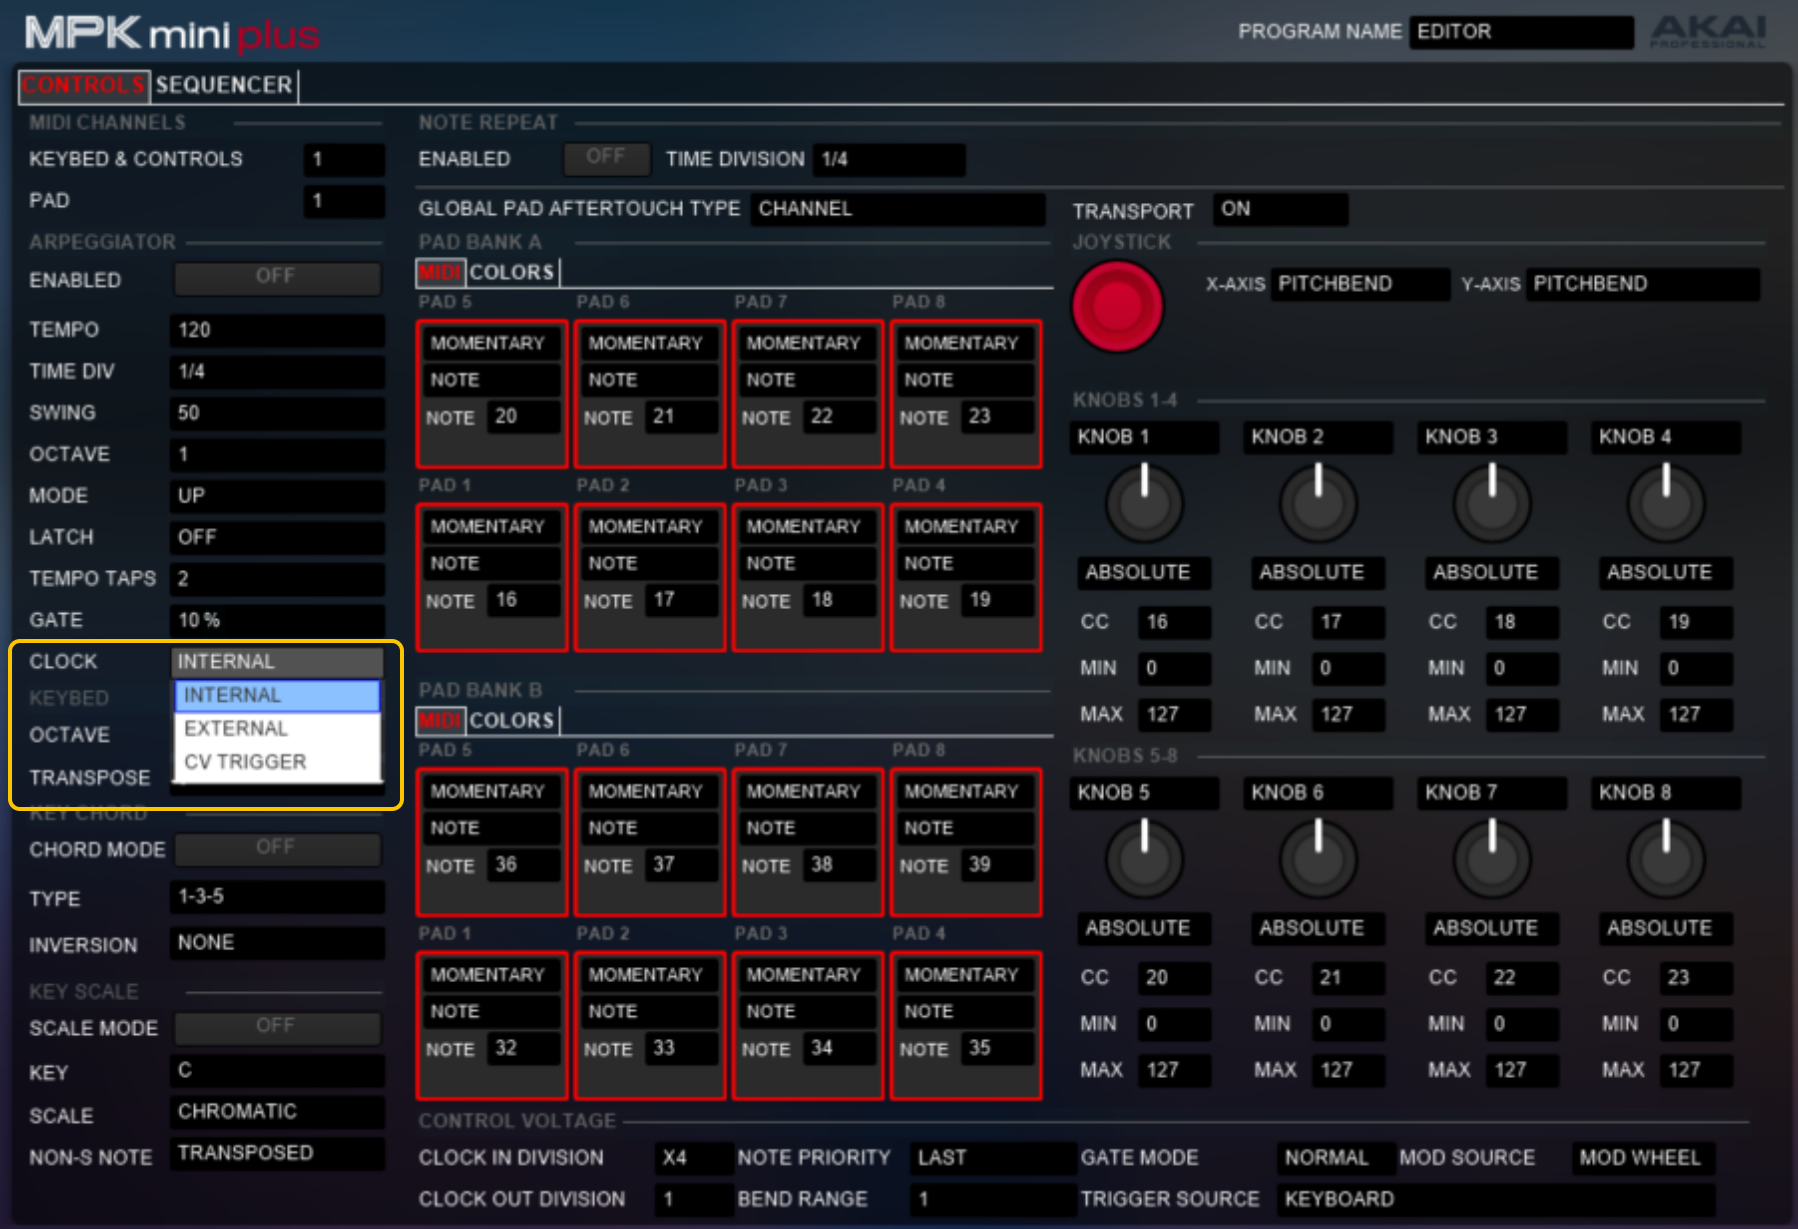
Task: Click the note number 23 field
Action: [x=998, y=417]
